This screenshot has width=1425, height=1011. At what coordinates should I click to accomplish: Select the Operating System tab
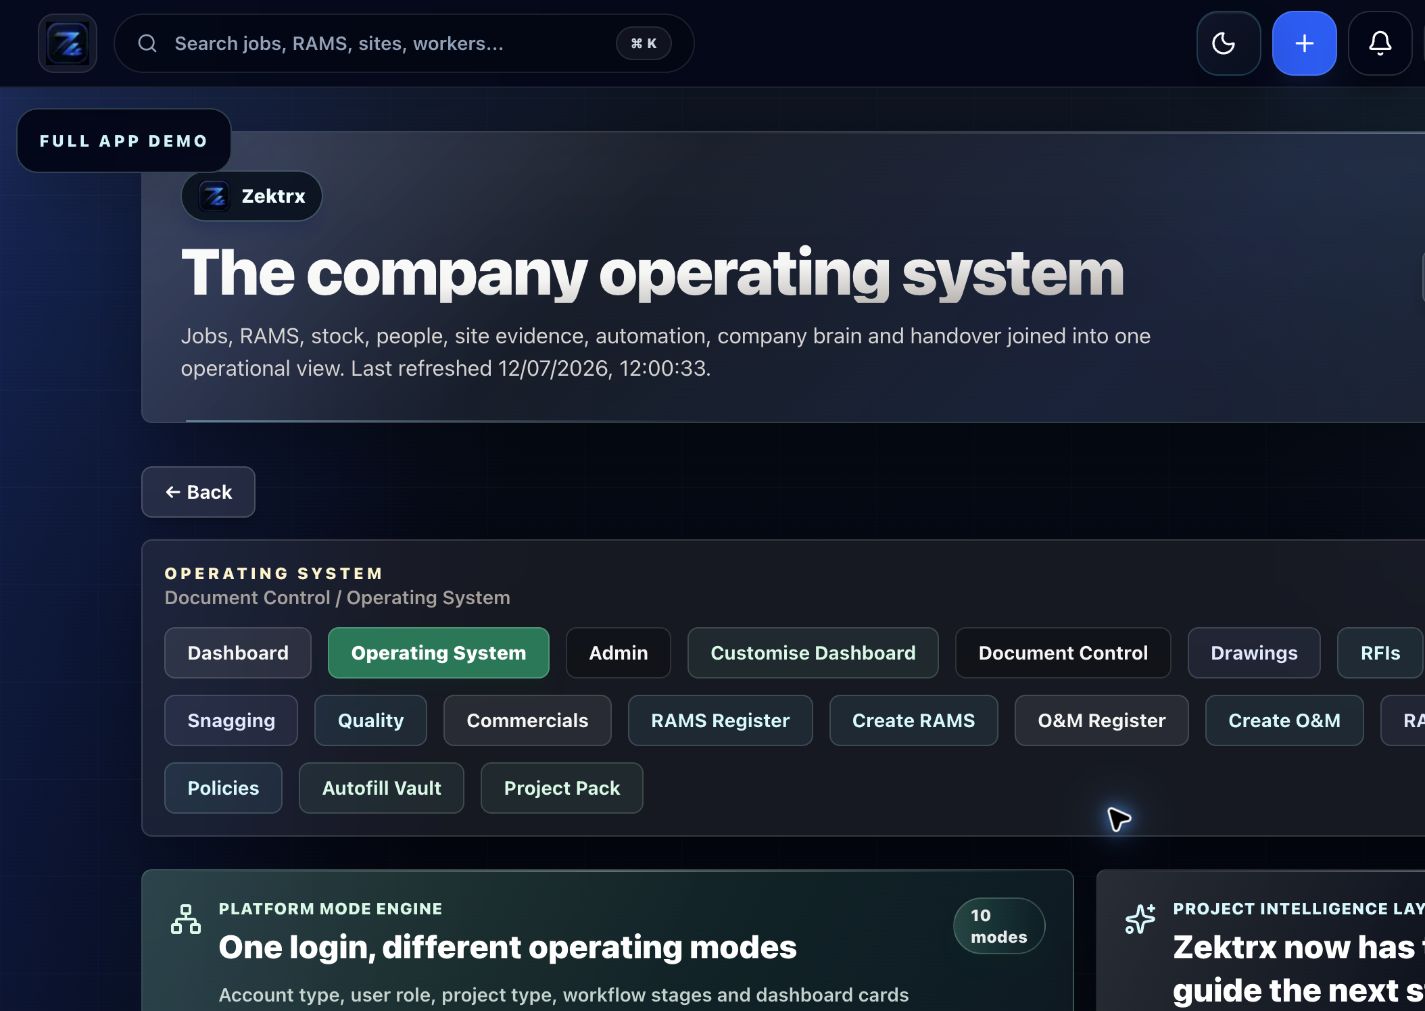[438, 653]
